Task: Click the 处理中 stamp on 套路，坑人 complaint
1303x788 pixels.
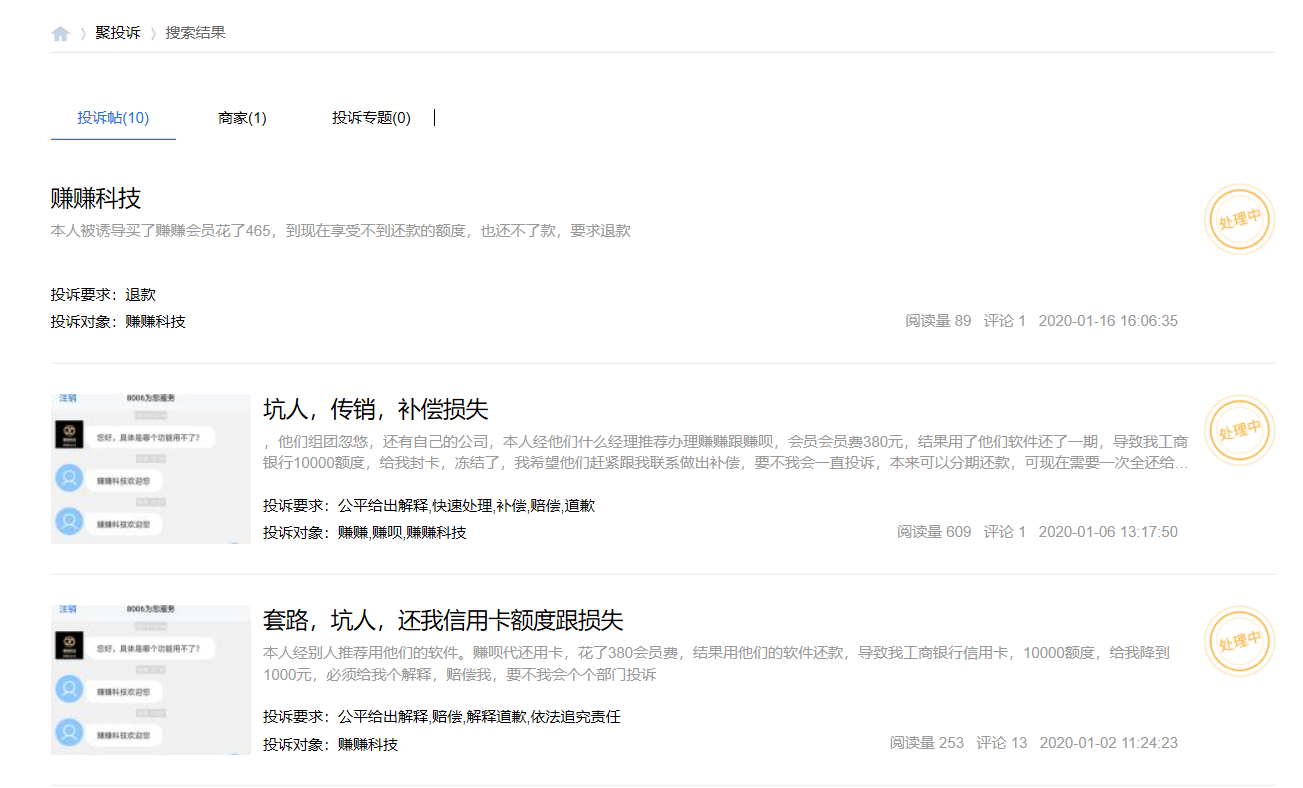Action: pyautogui.click(x=1239, y=642)
